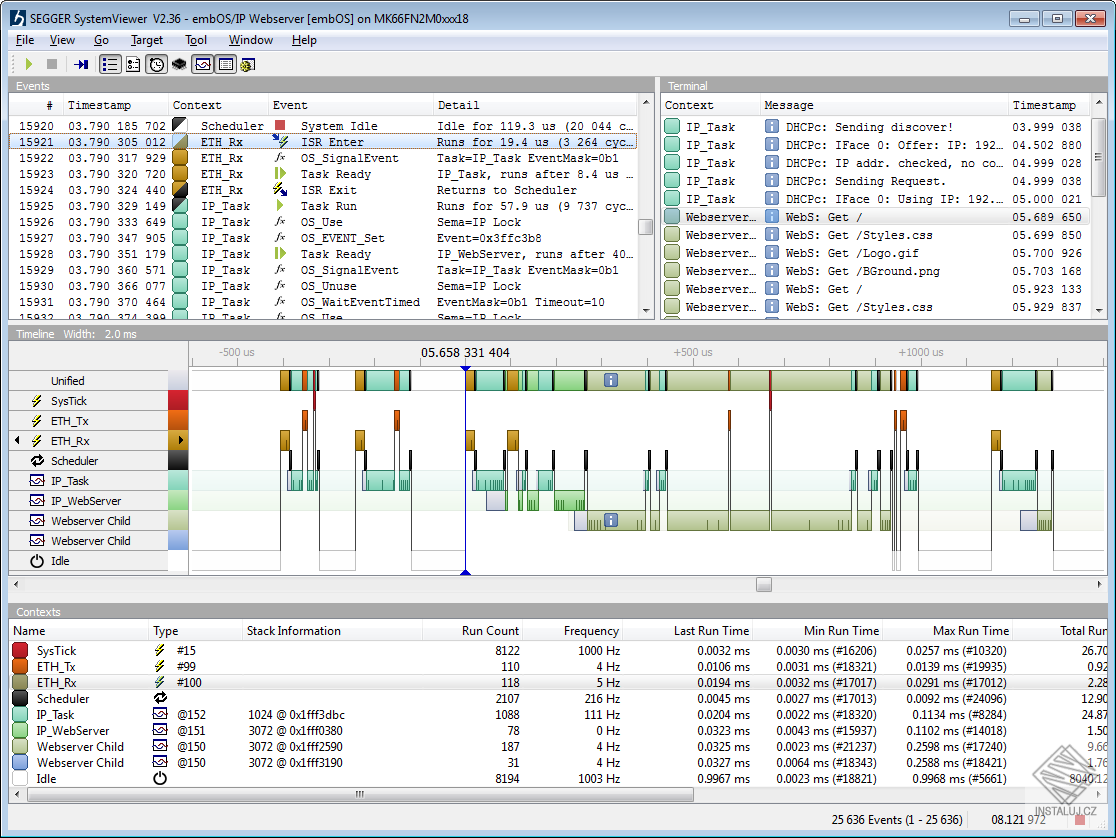
Task: Open the Target menu
Action: pos(147,40)
